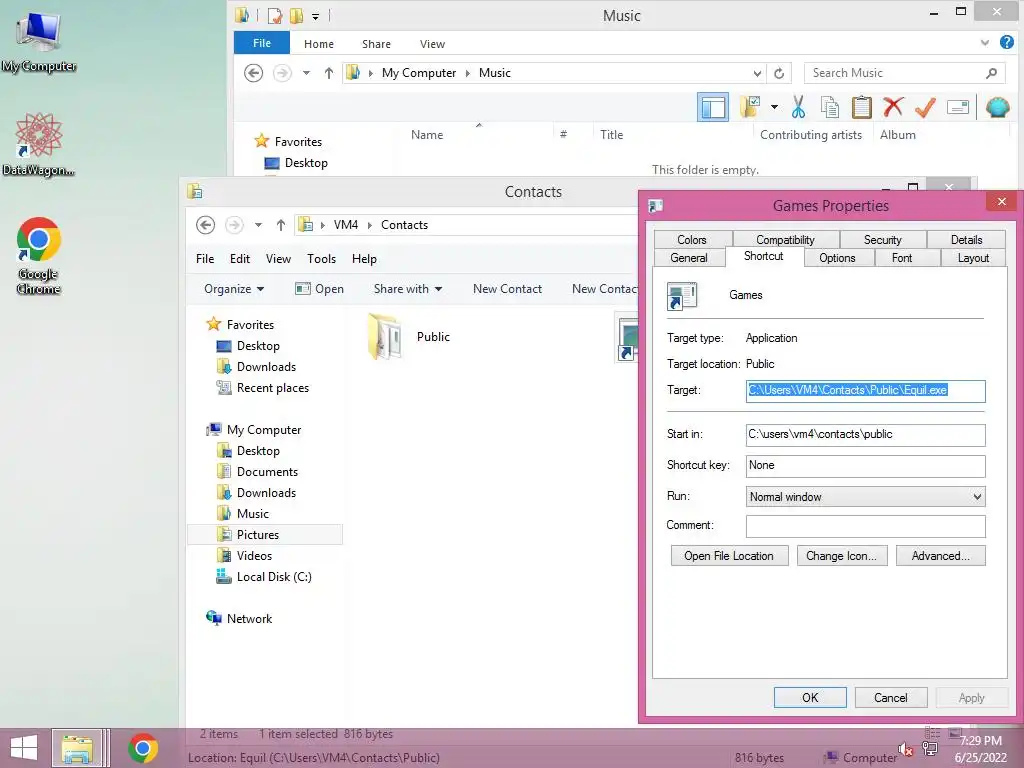The height and width of the screenshot is (768, 1024).
Task: Click the Shortcut key field
Action: [865, 466]
